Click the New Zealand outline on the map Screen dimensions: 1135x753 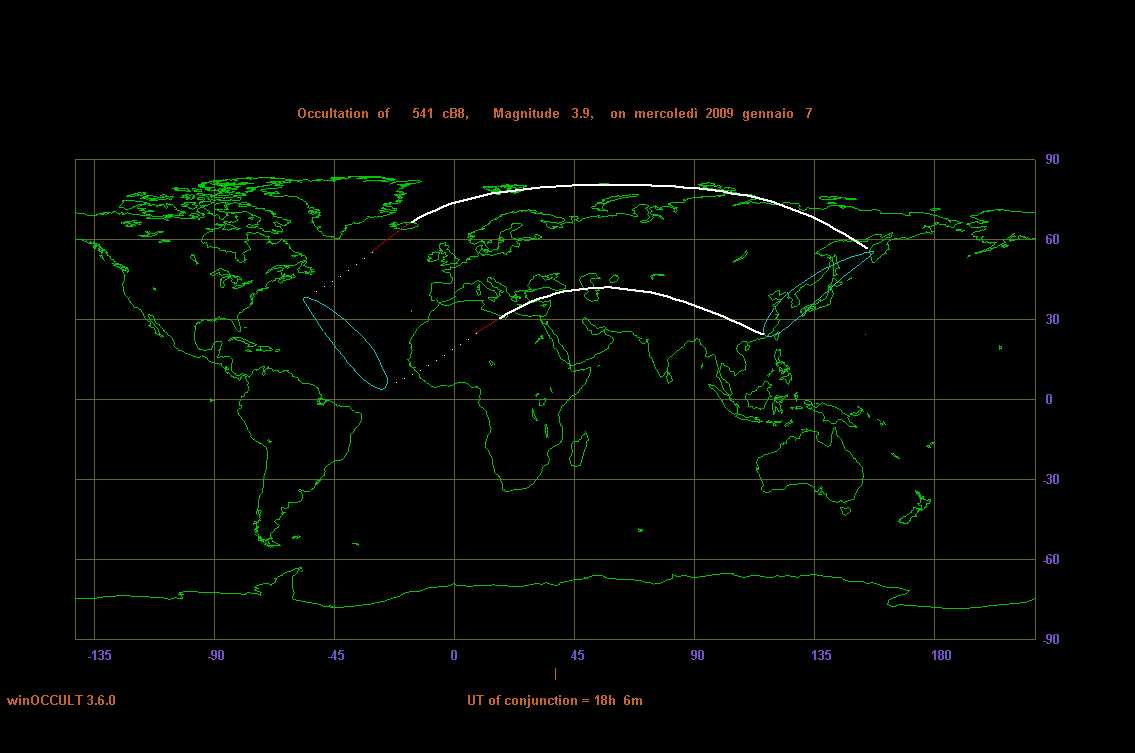tap(916, 508)
